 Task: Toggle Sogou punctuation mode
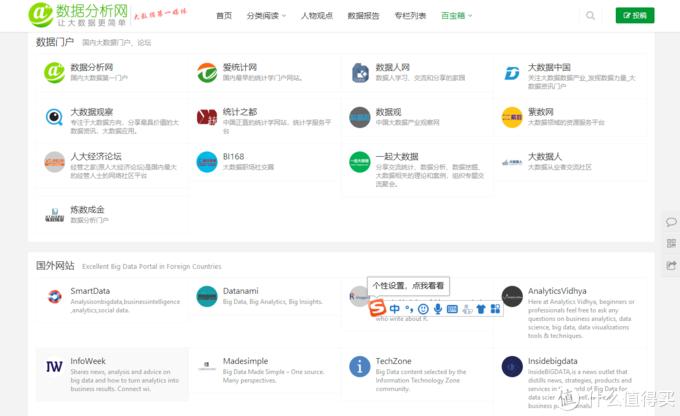tap(410, 309)
